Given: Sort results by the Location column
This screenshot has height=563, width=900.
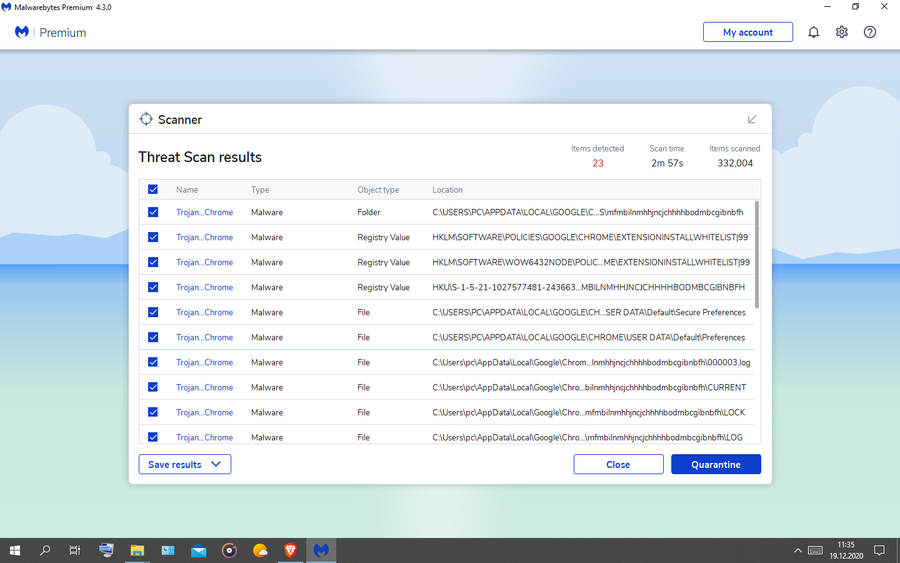Looking at the screenshot, I should (x=447, y=189).
